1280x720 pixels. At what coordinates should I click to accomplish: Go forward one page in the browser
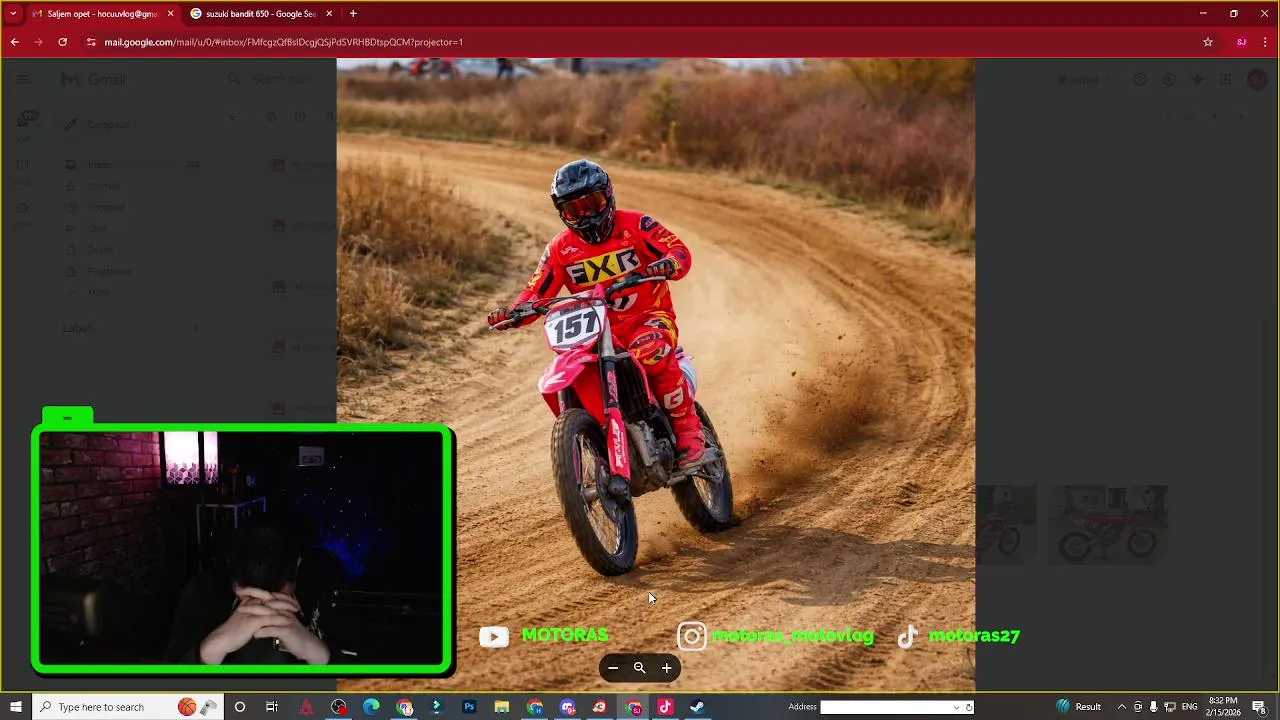click(x=38, y=42)
